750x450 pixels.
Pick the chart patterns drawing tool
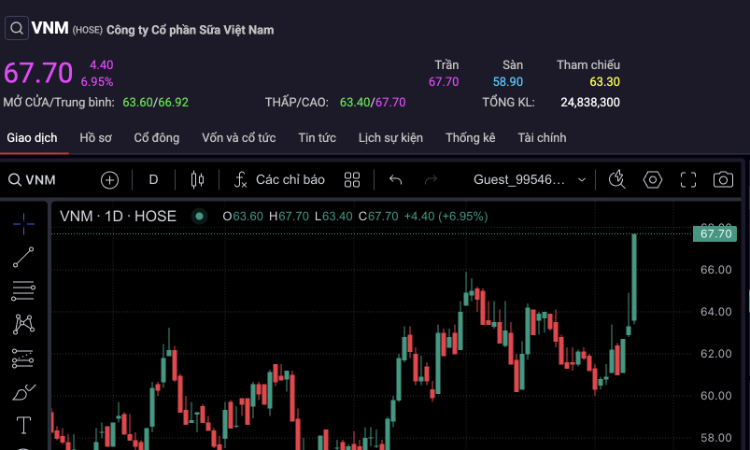[23, 324]
